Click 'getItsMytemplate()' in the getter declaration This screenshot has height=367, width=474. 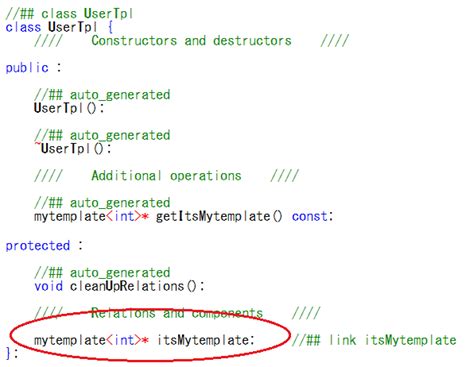(x=219, y=216)
